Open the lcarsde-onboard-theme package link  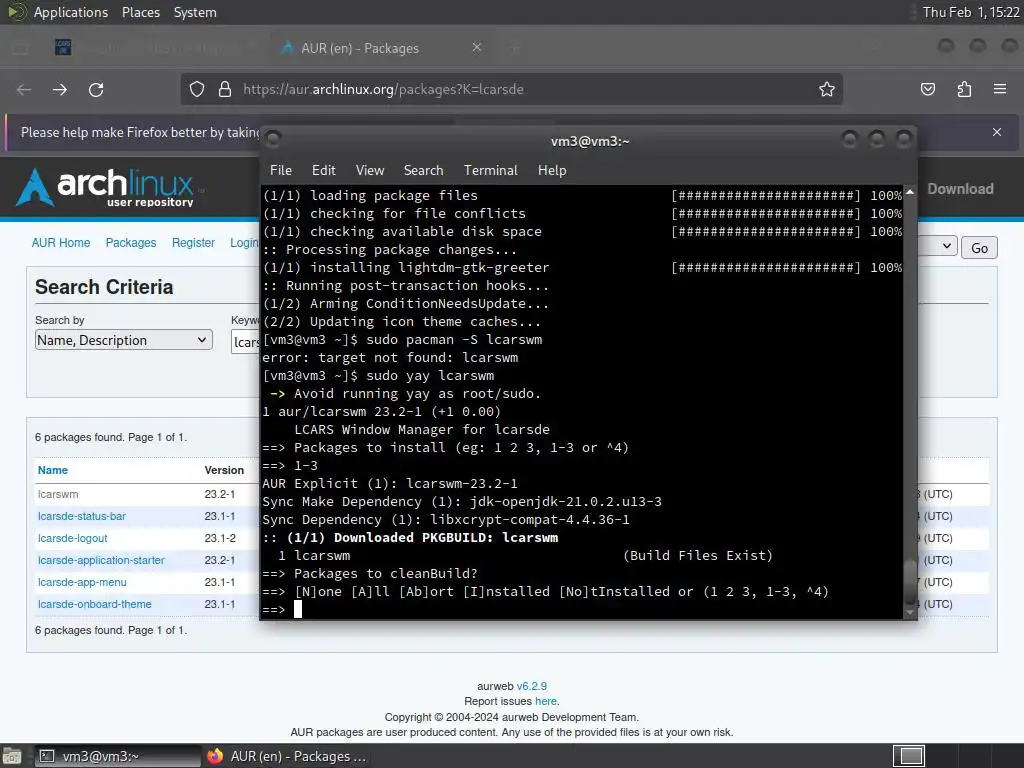pos(95,605)
